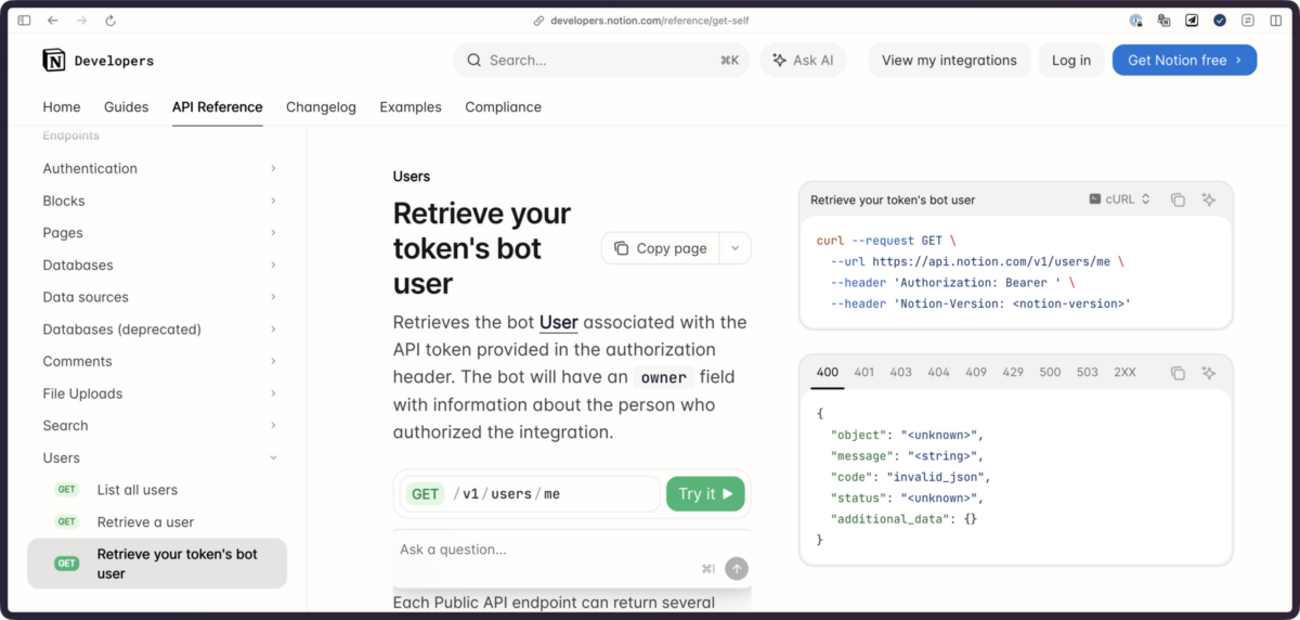Open the Copy page dropdown arrow
The height and width of the screenshot is (620, 1300).
click(733, 247)
